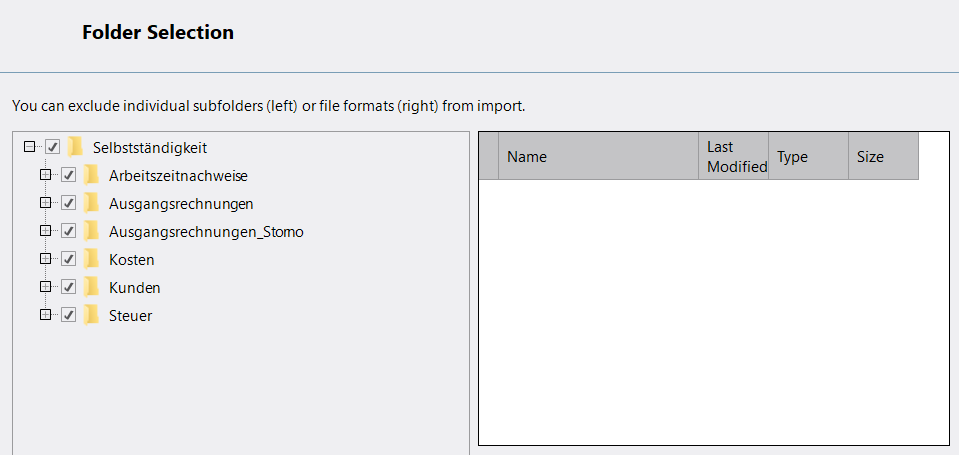
Task: Click the Steuer folder icon
Action: 92,315
